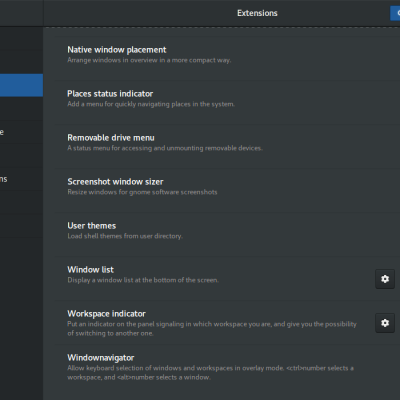Click the Extensions header title
The height and width of the screenshot is (400, 400).
257,13
